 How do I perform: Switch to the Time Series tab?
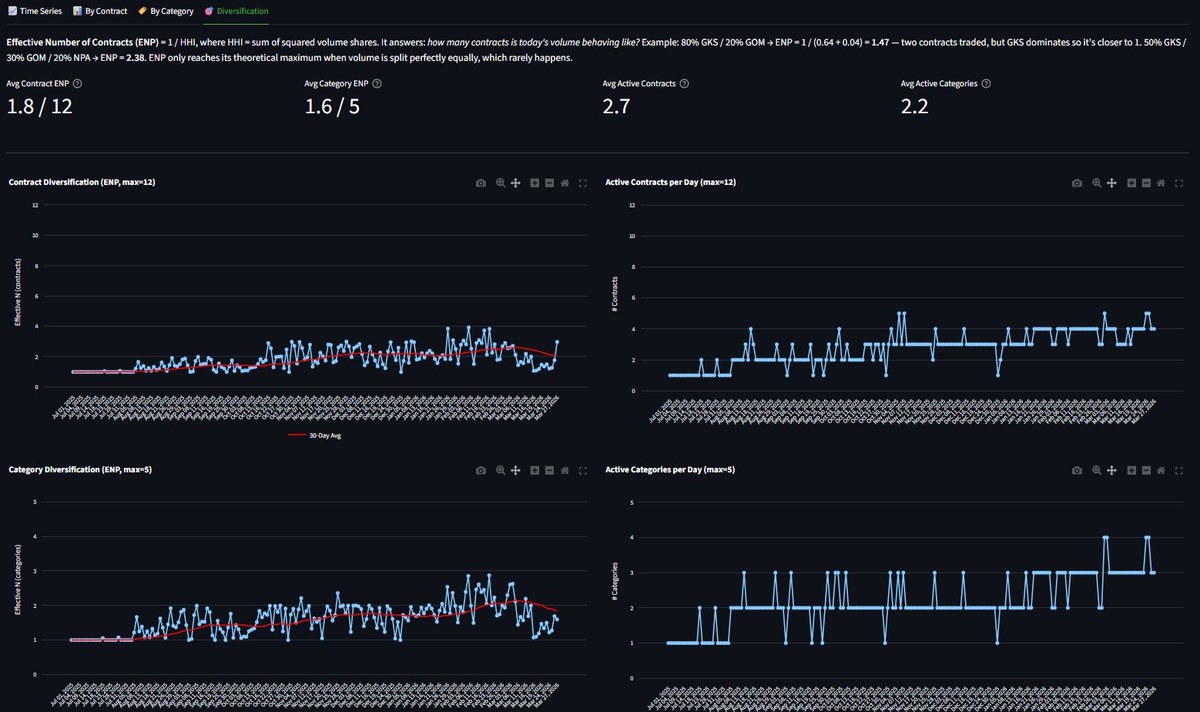[x=35, y=11]
